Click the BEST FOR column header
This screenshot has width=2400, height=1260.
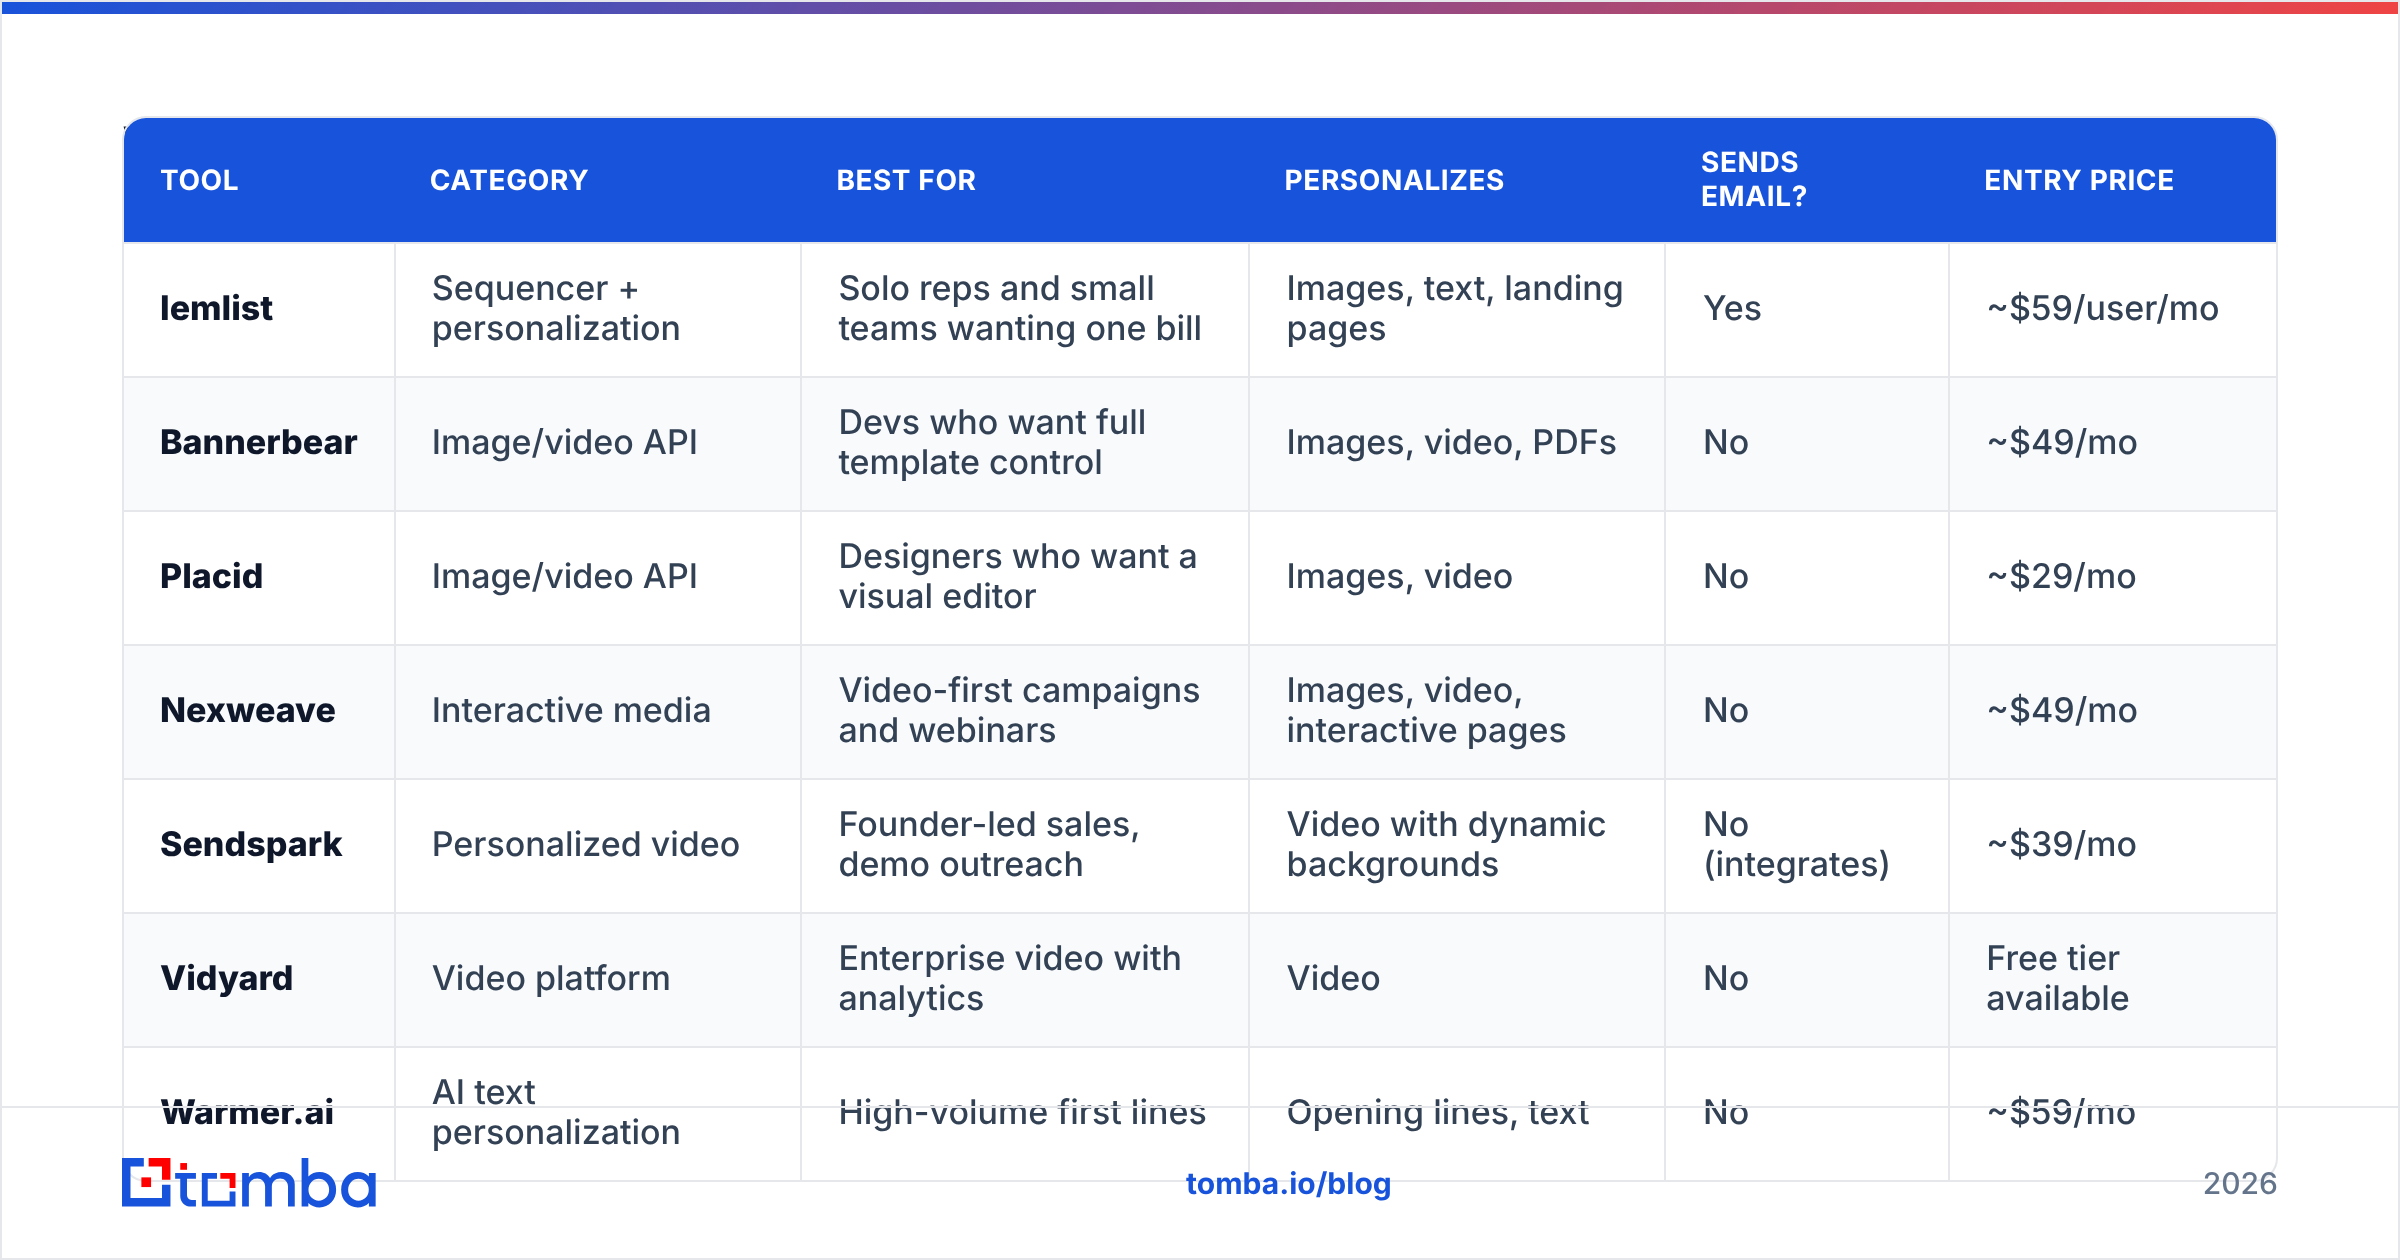[x=906, y=180]
